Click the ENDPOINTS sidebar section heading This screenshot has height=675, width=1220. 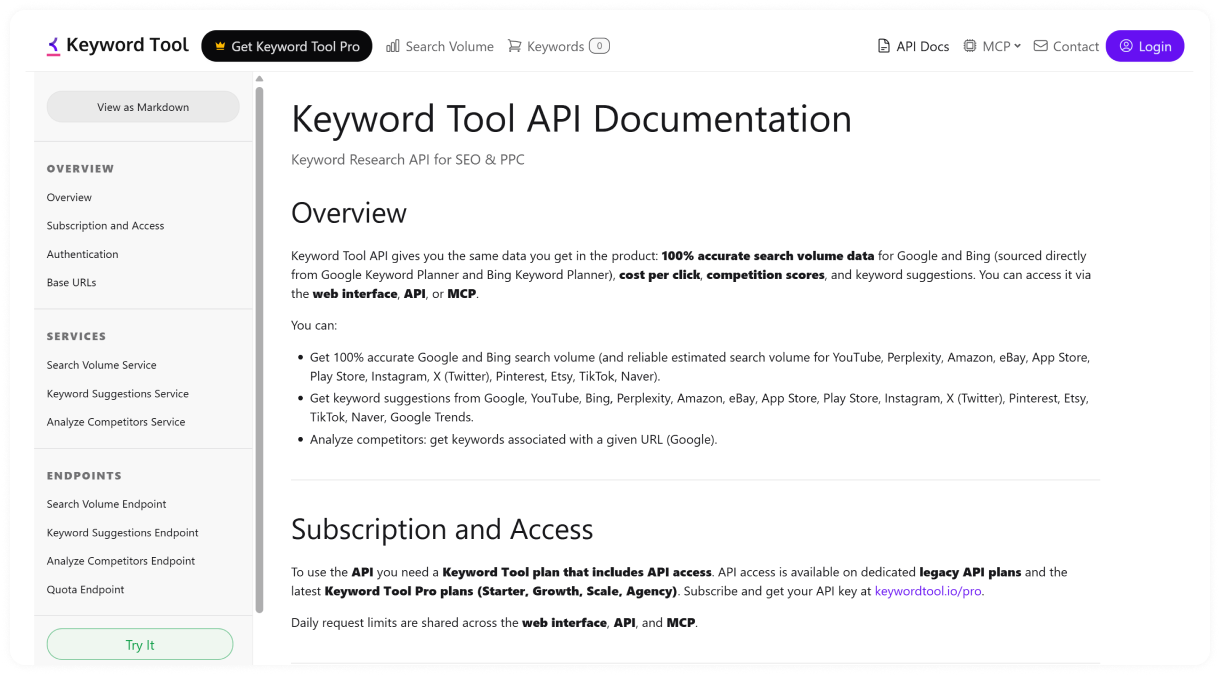coord(84,476)
